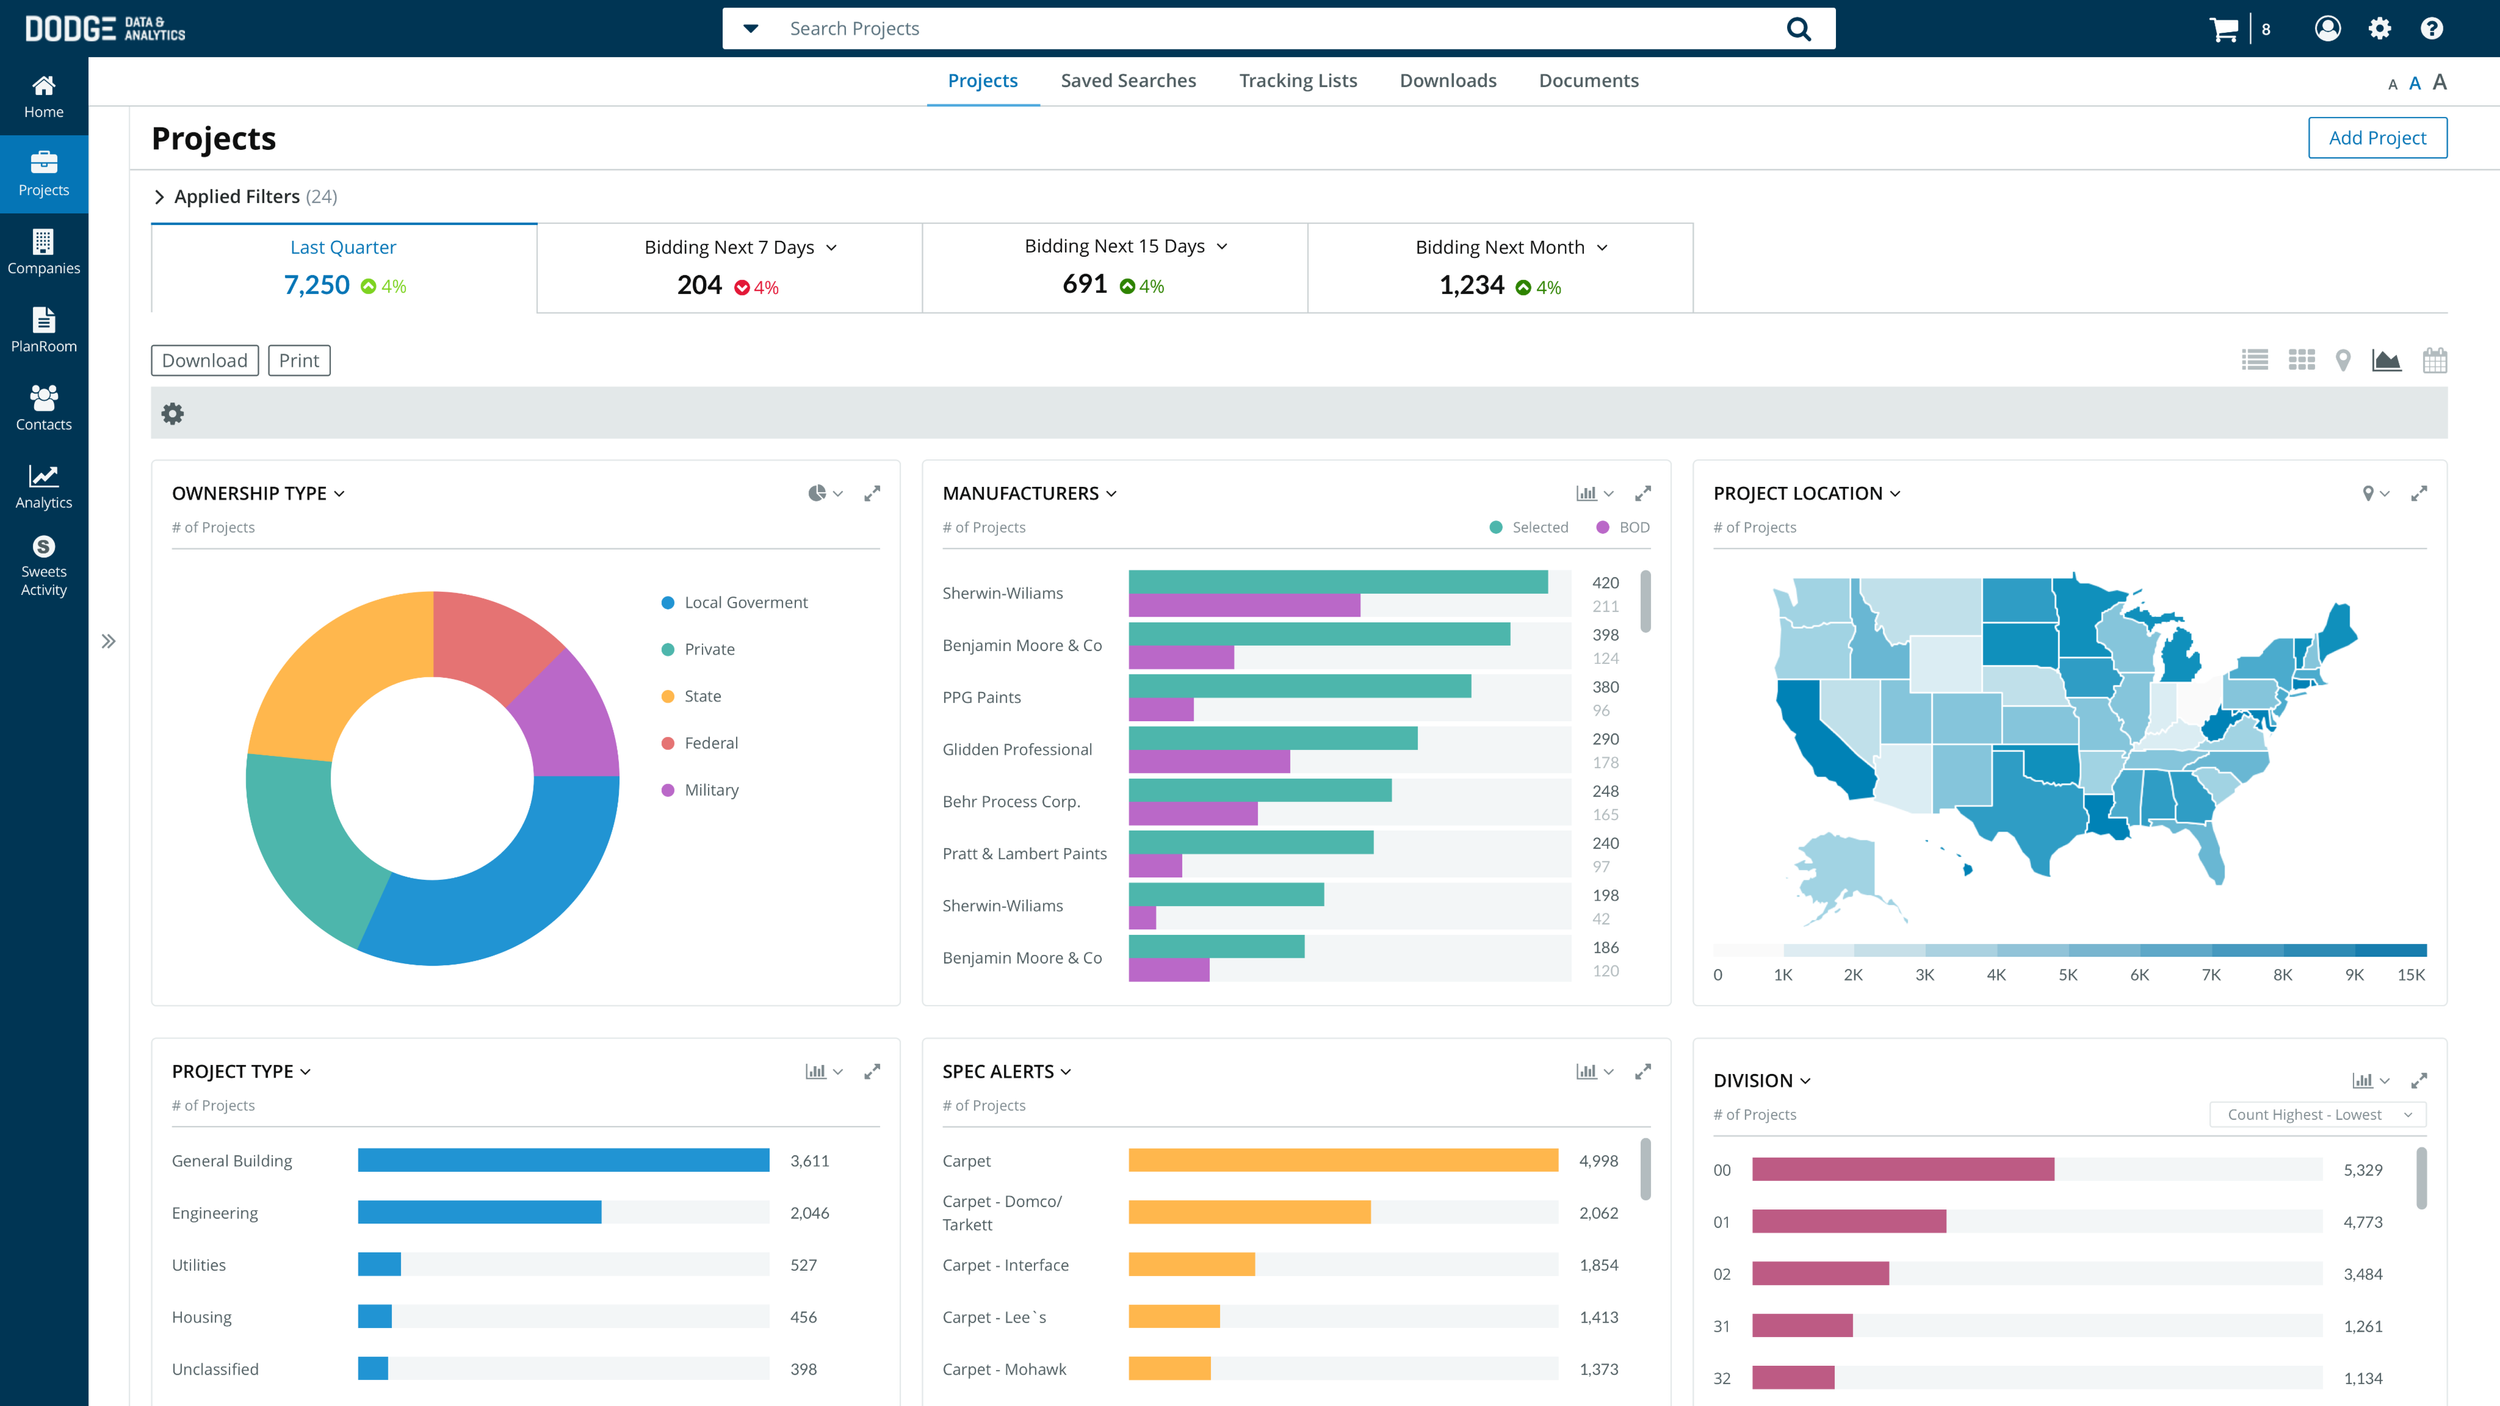Image resolution: width=2500 pixels, height=1406 pixels.
Task: Click the Download button above the charts
Action: point(204,360)
